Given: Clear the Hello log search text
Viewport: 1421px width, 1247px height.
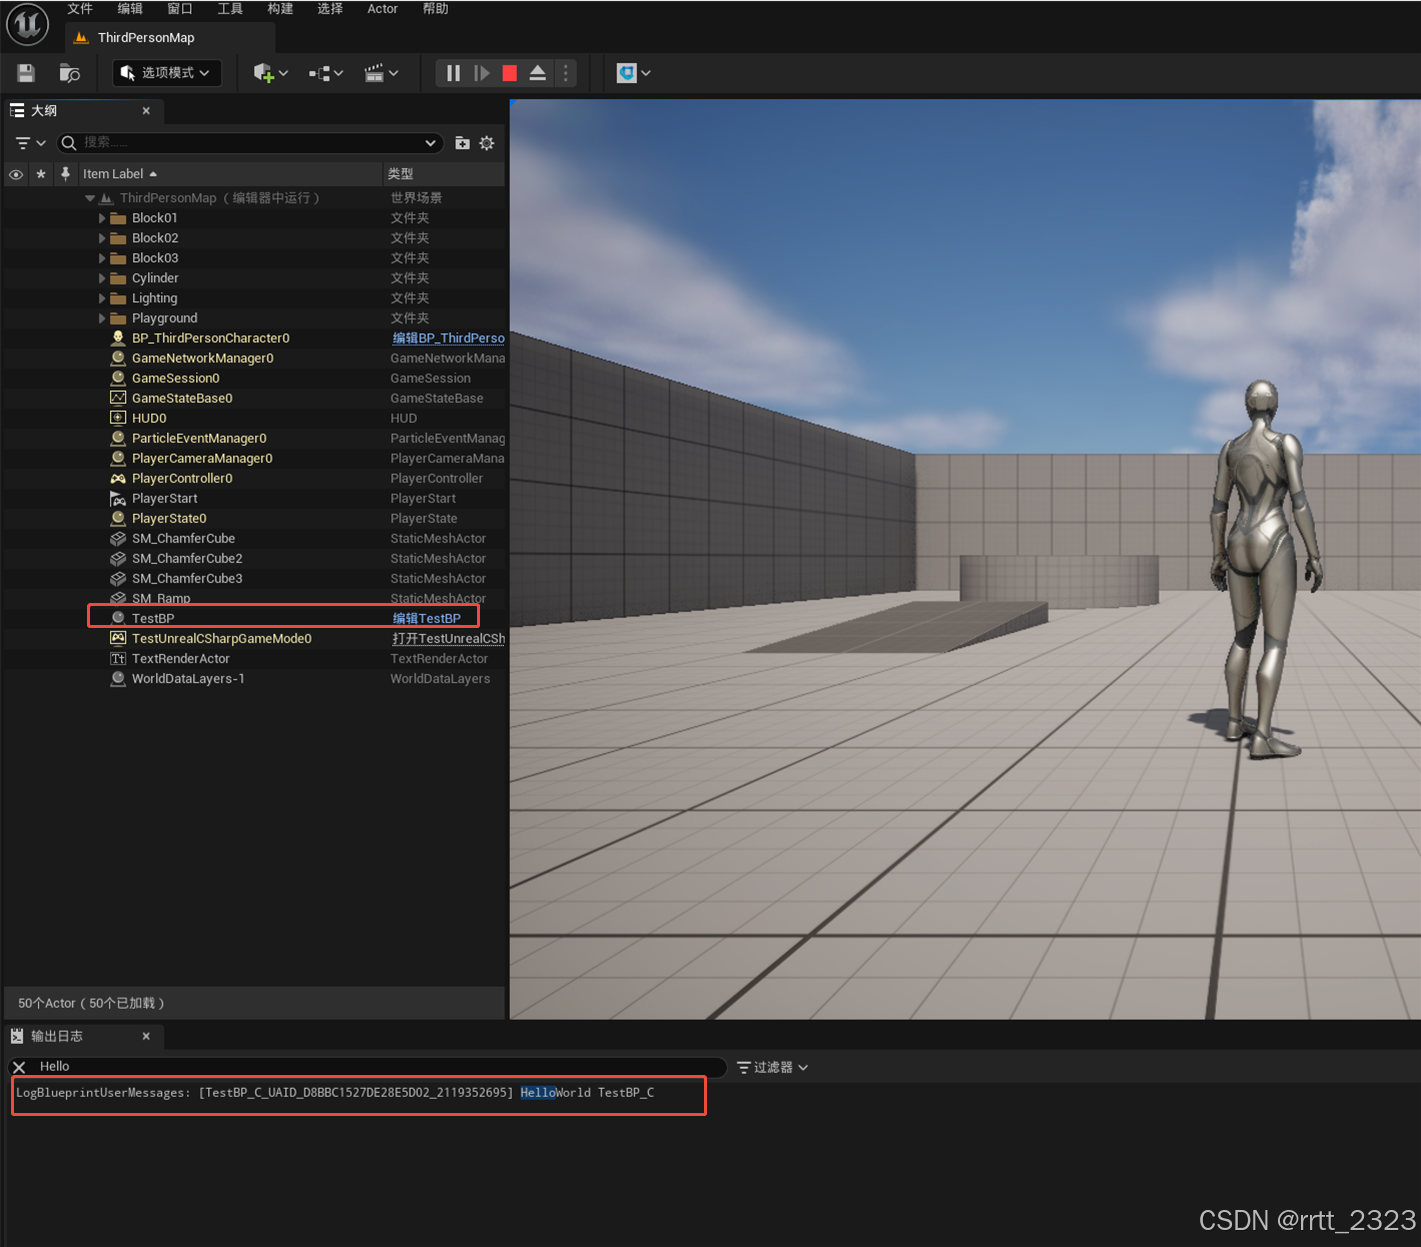Looking at the screenshot, I should tap(19, 1067).
